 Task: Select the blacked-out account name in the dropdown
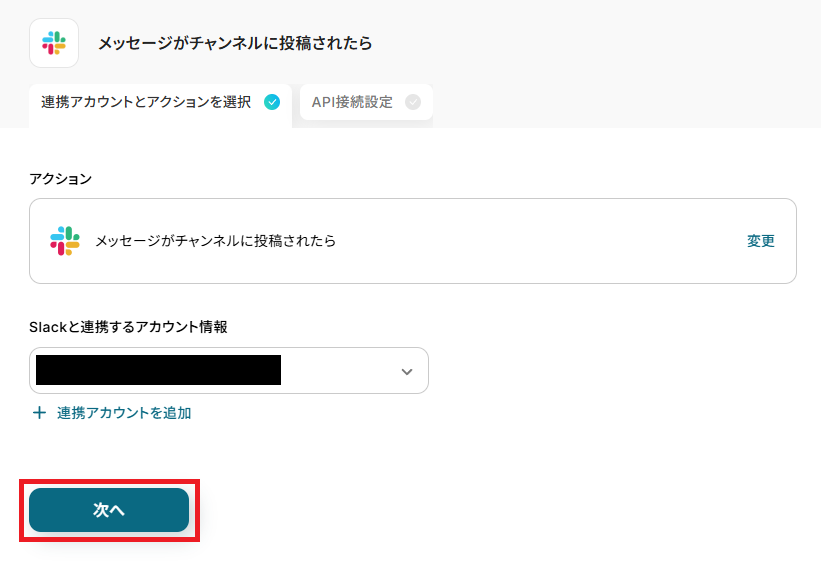point(158,371)
